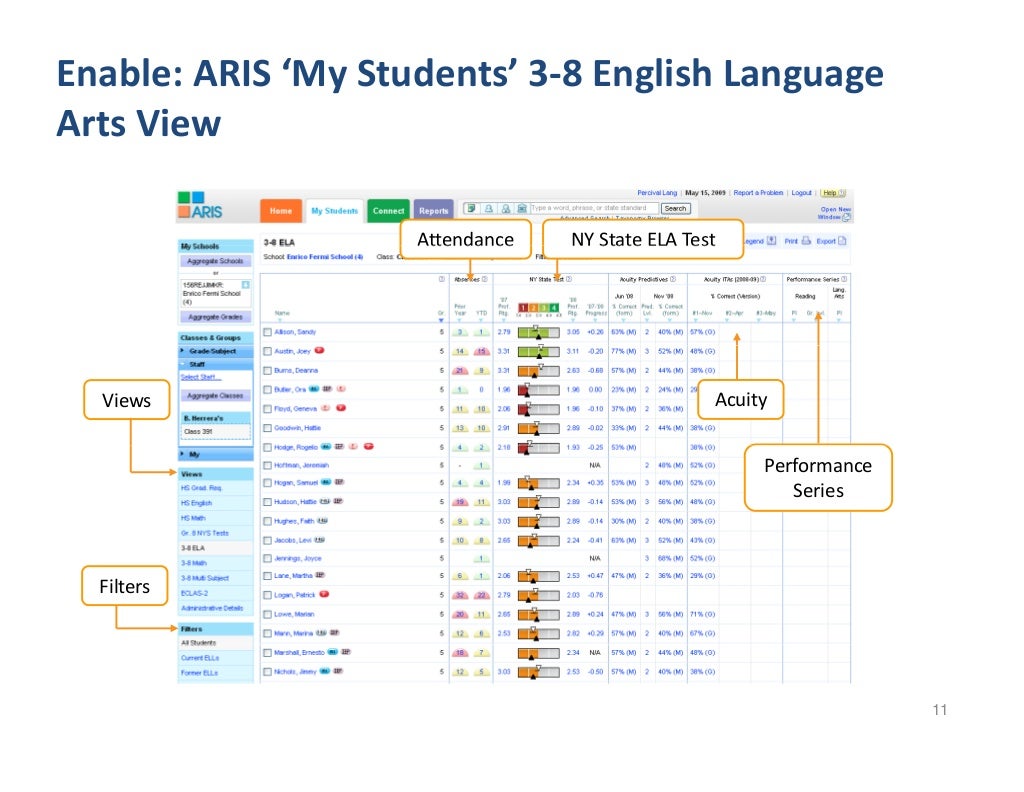Click red alert icon next to Hodge, Rogelio

coord(368,447)
